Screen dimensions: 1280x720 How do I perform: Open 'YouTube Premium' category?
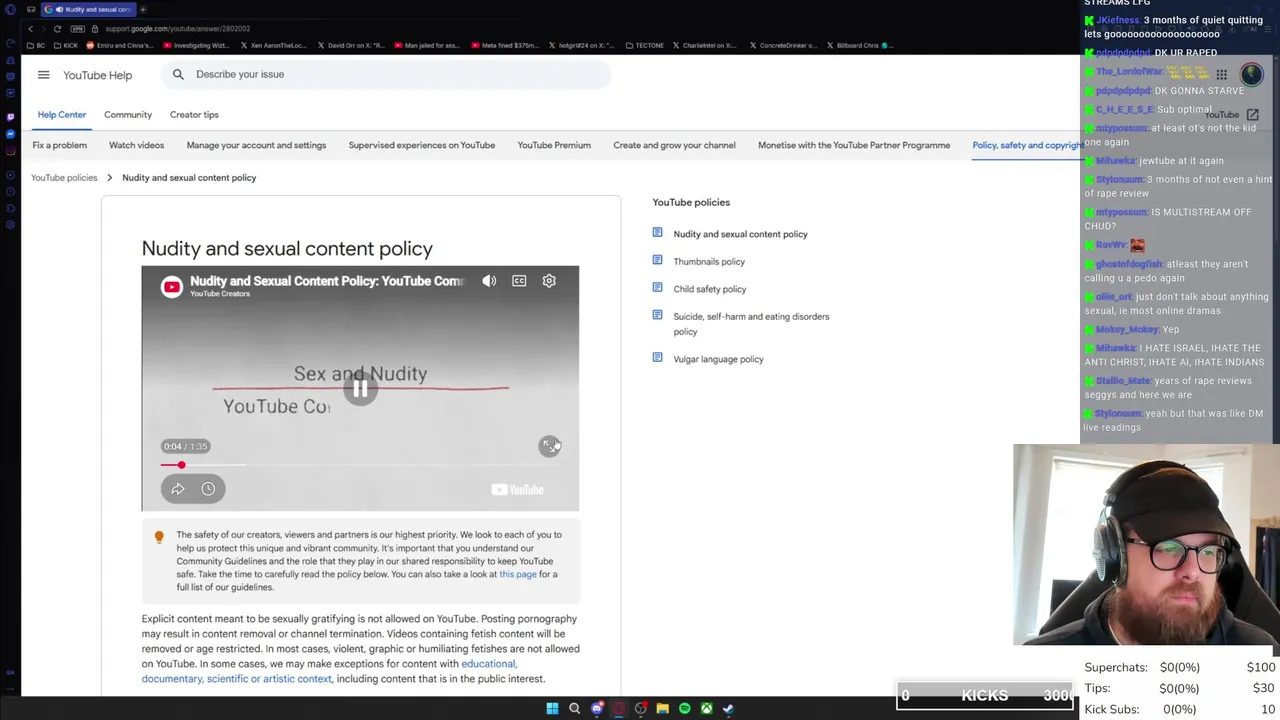coord(554,145)
